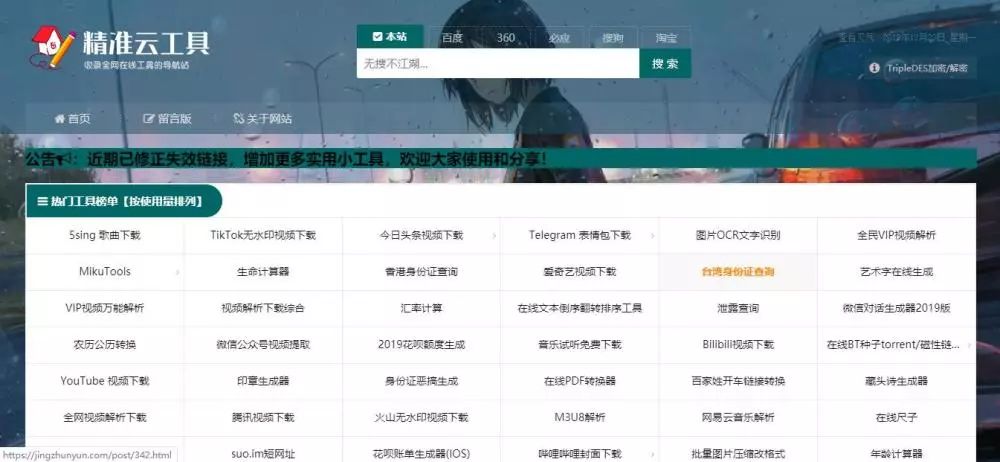1000x462 pixels.
Task: Open 香港身份证查询 tool
Action: tap(421, 272)
